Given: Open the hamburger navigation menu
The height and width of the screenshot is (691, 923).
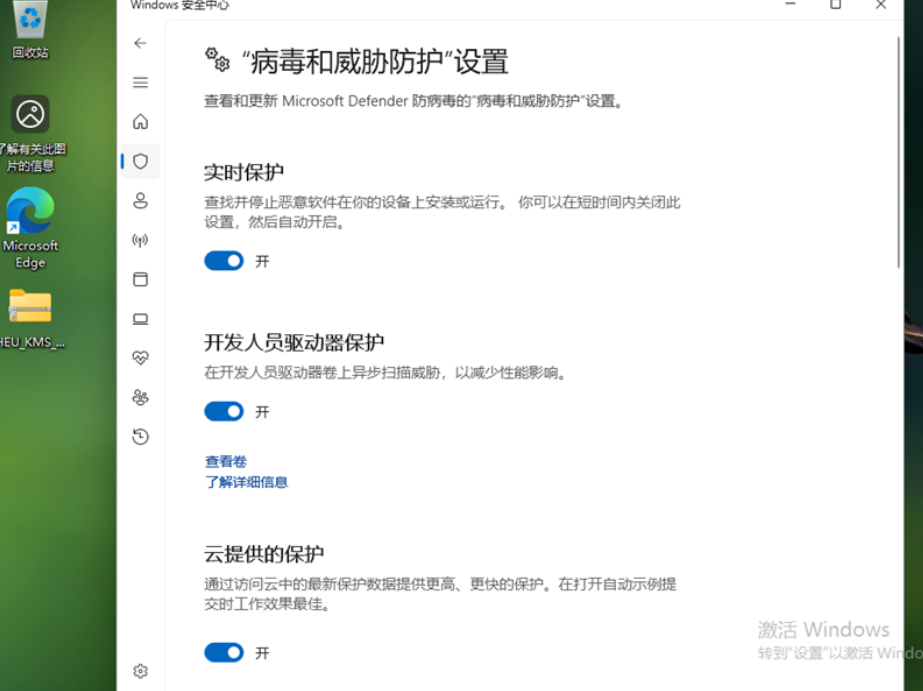Looking at the screenshot, I should tap(140, 82).
